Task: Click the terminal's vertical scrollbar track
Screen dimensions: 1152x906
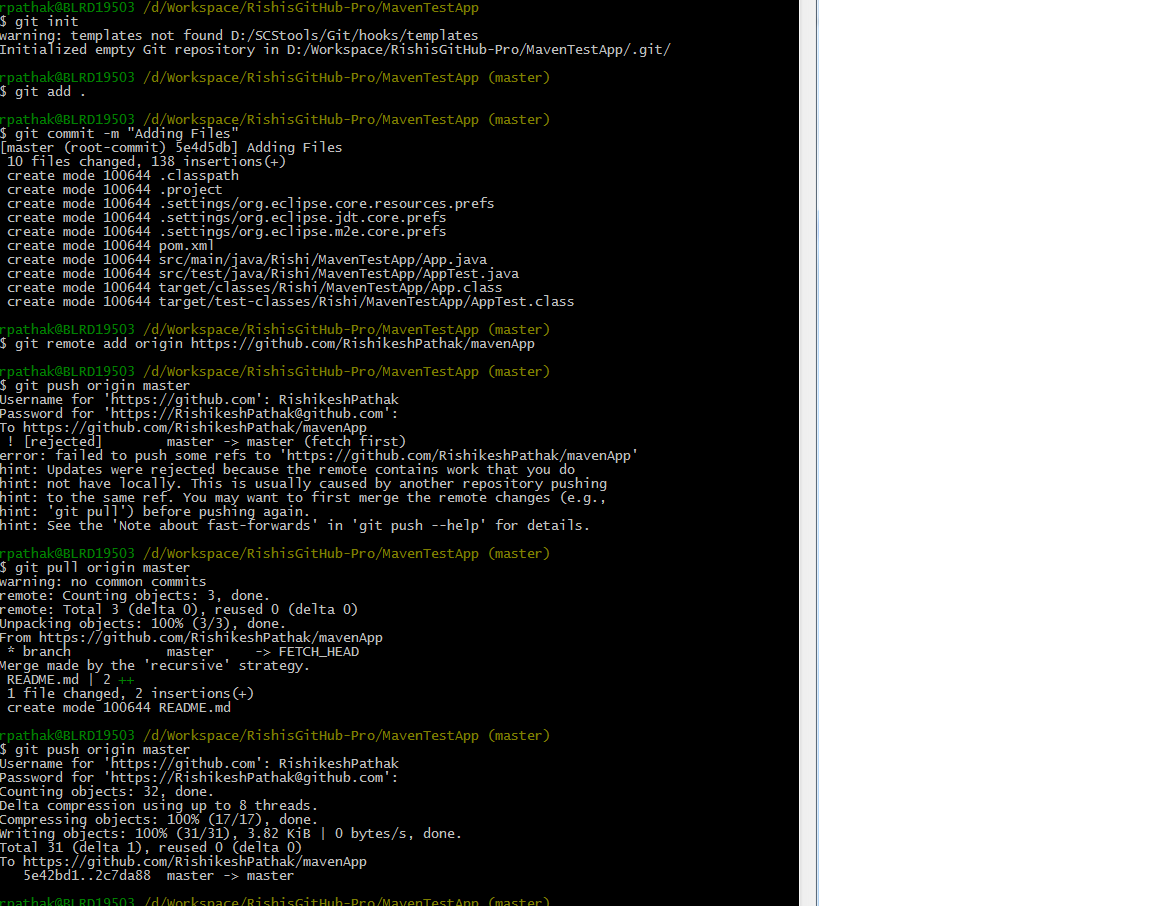Action: pyautogui.click(x=808, y=453)
